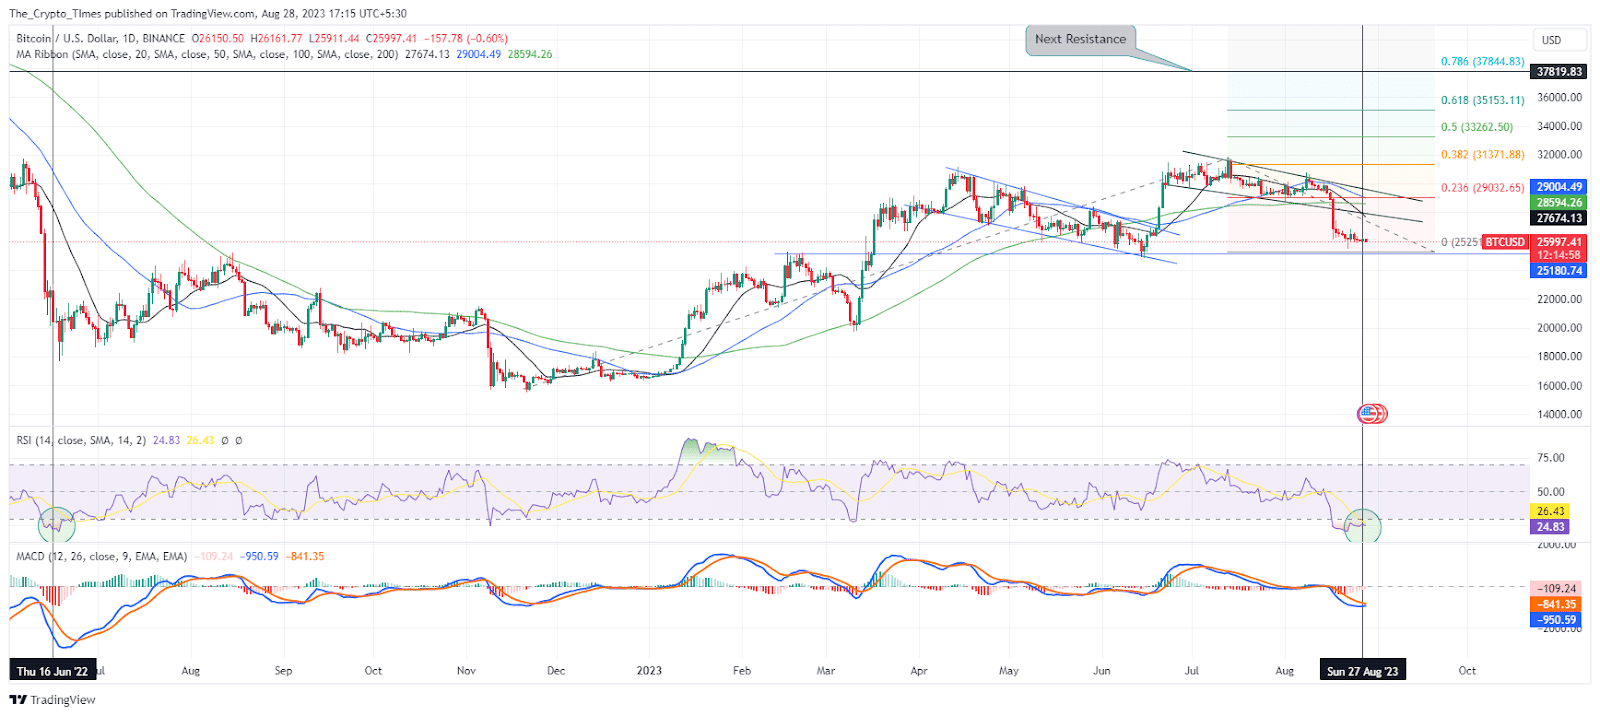The height and width of the screenshot is (716, 1600).
Task: Click the Bitcoin / U.S. Dollar symbol title
Action: point(100,39)
